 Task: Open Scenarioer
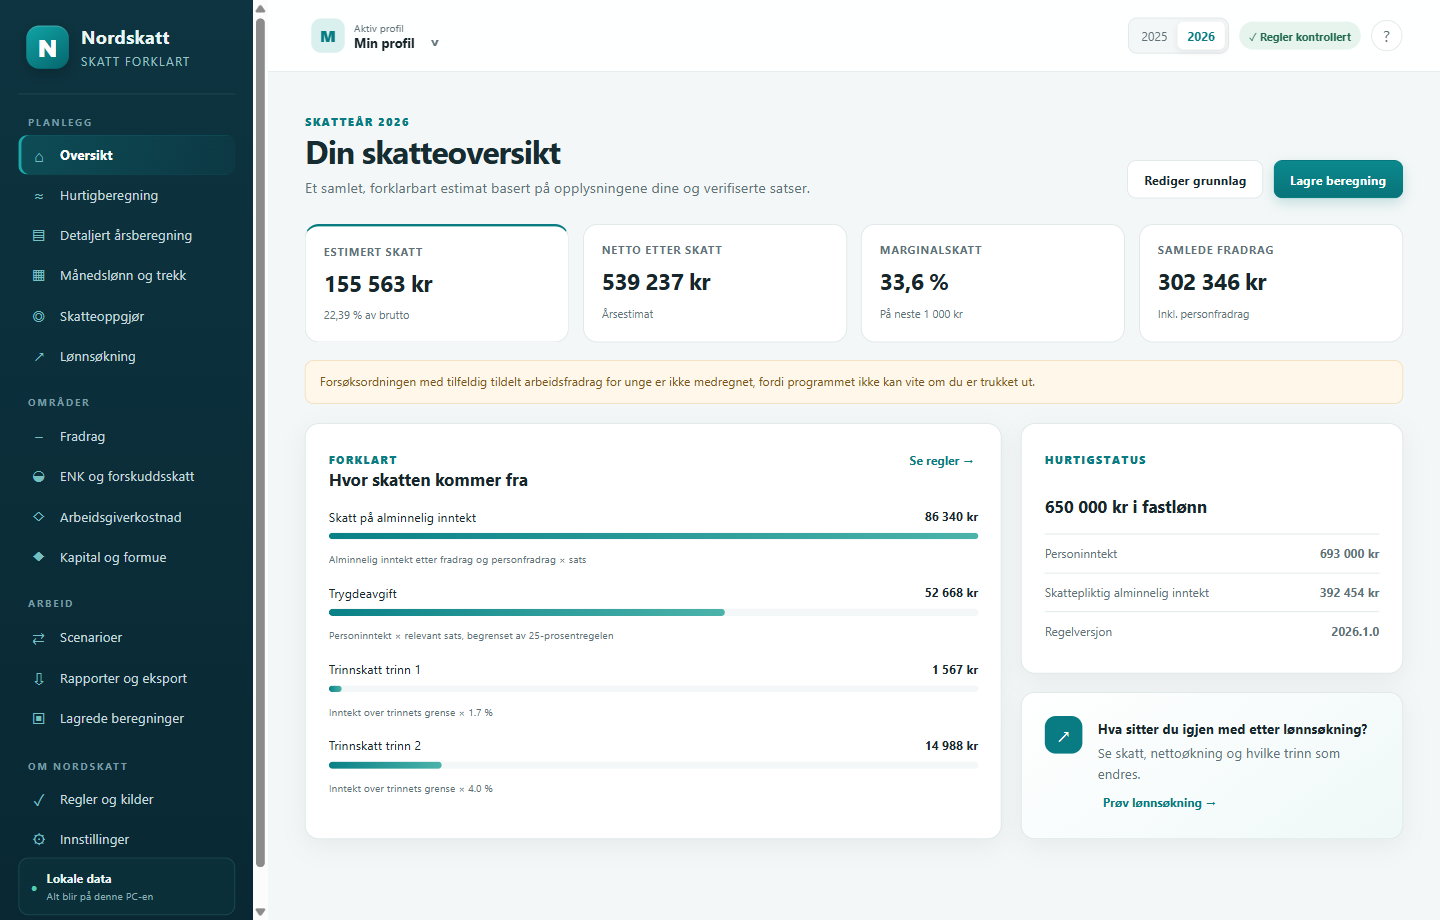click(127, 638)
